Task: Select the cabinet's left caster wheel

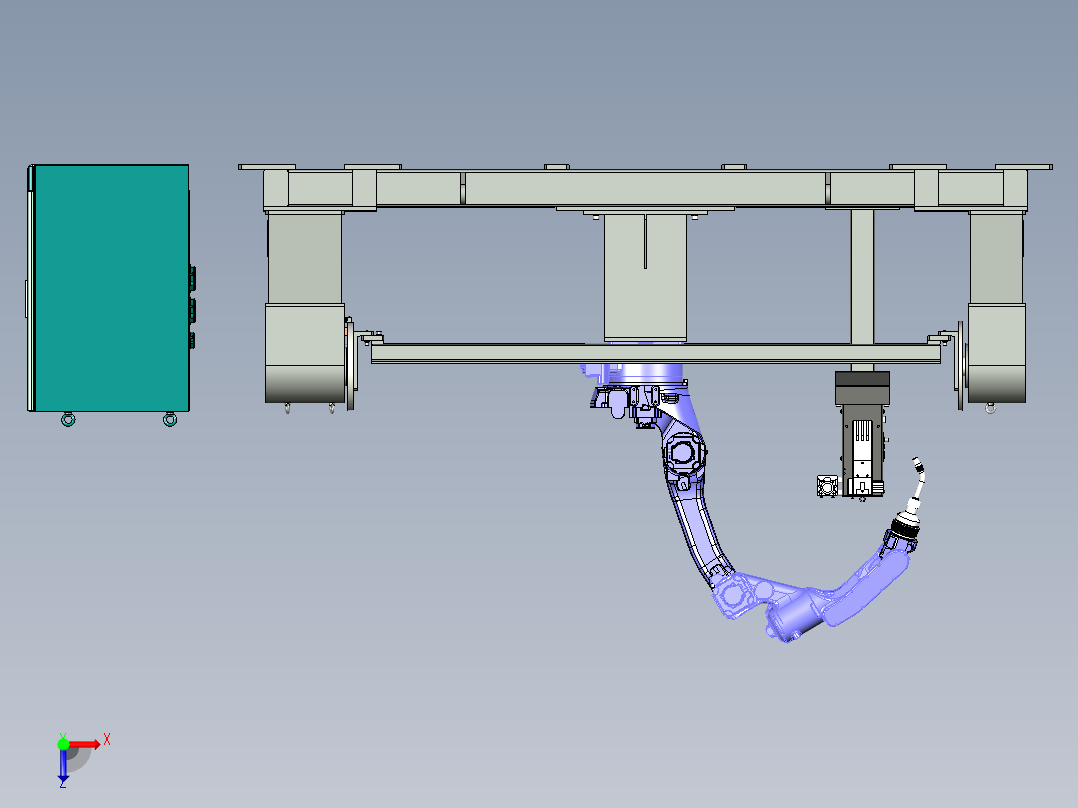Action: 68,419
